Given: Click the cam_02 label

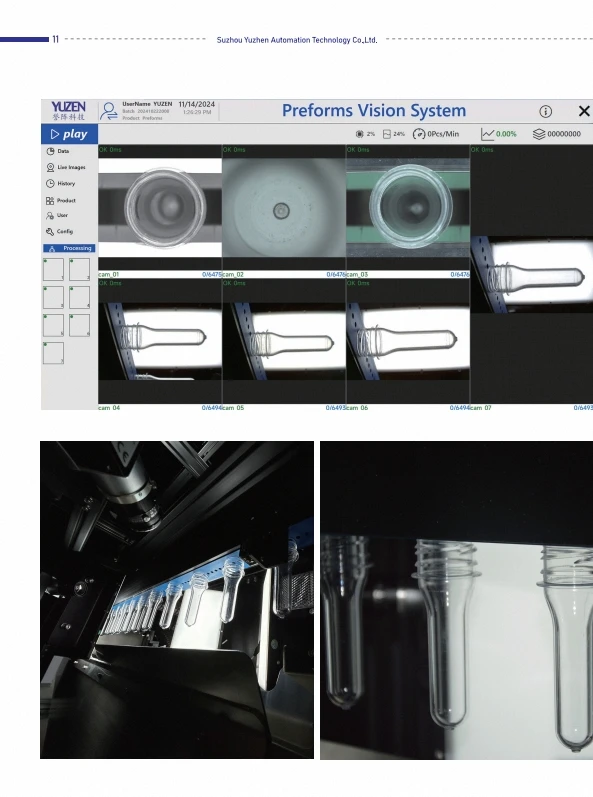Looking at the screenshot, I should click(233, 274).
